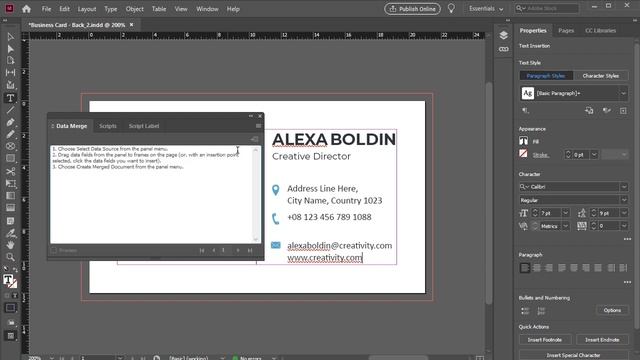Select the Pen tool
Image resolution: width=640 pixels, height=360 pixels.
click(11, 122)
